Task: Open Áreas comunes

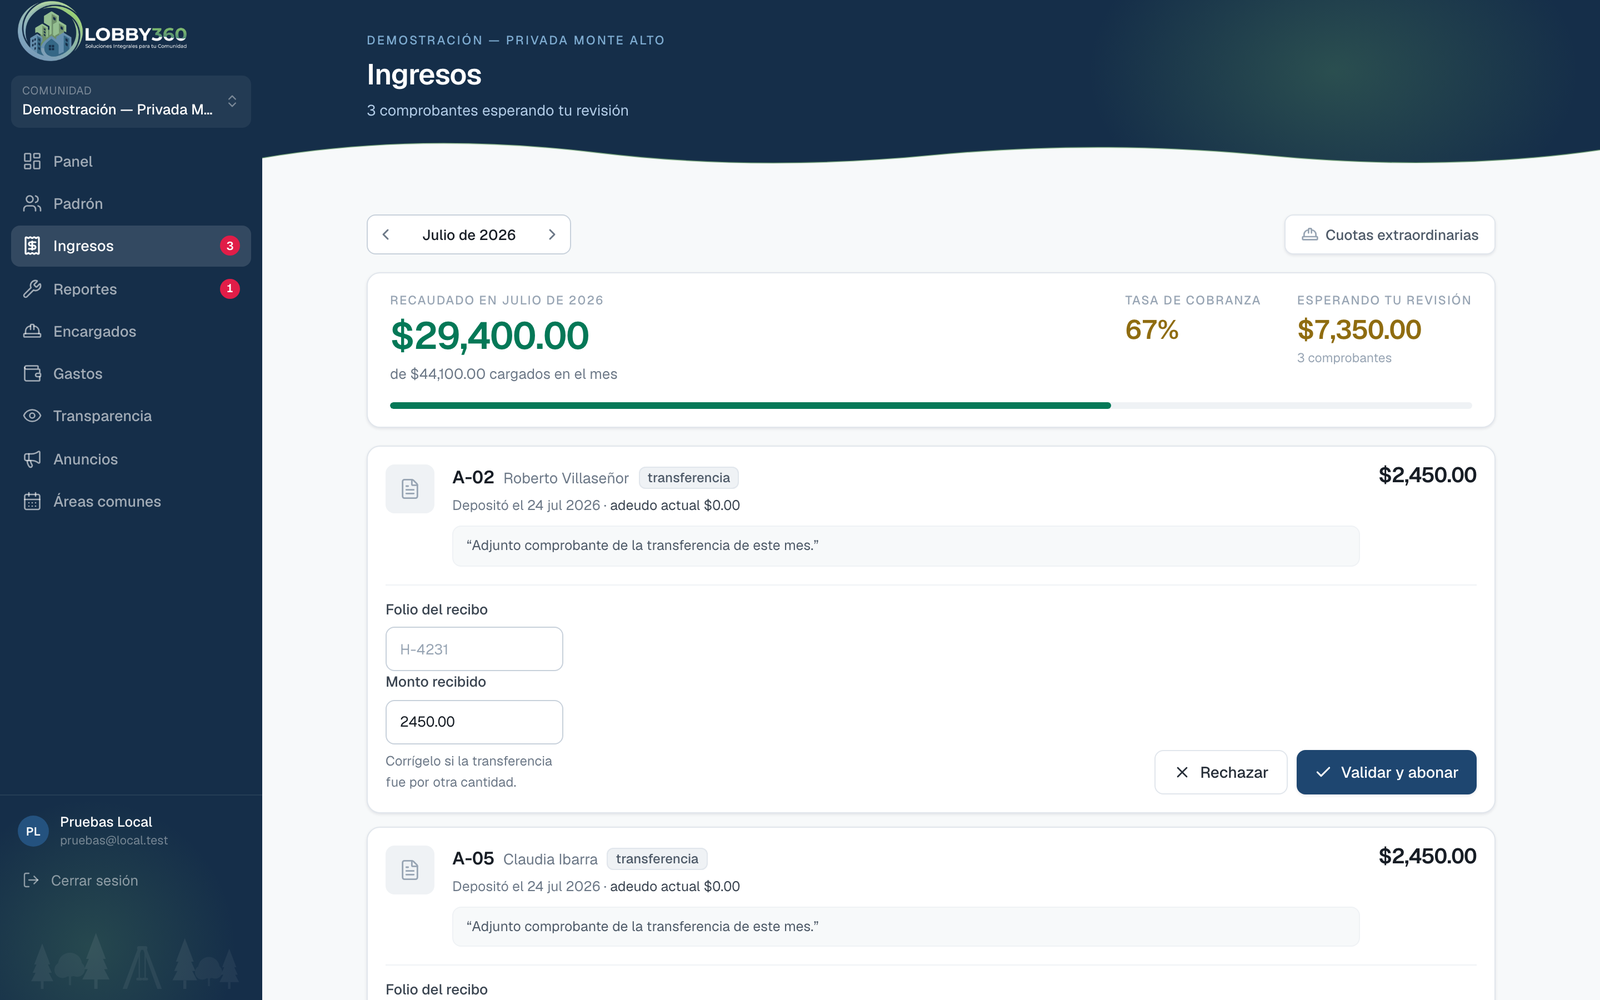Action: point(131,501)
